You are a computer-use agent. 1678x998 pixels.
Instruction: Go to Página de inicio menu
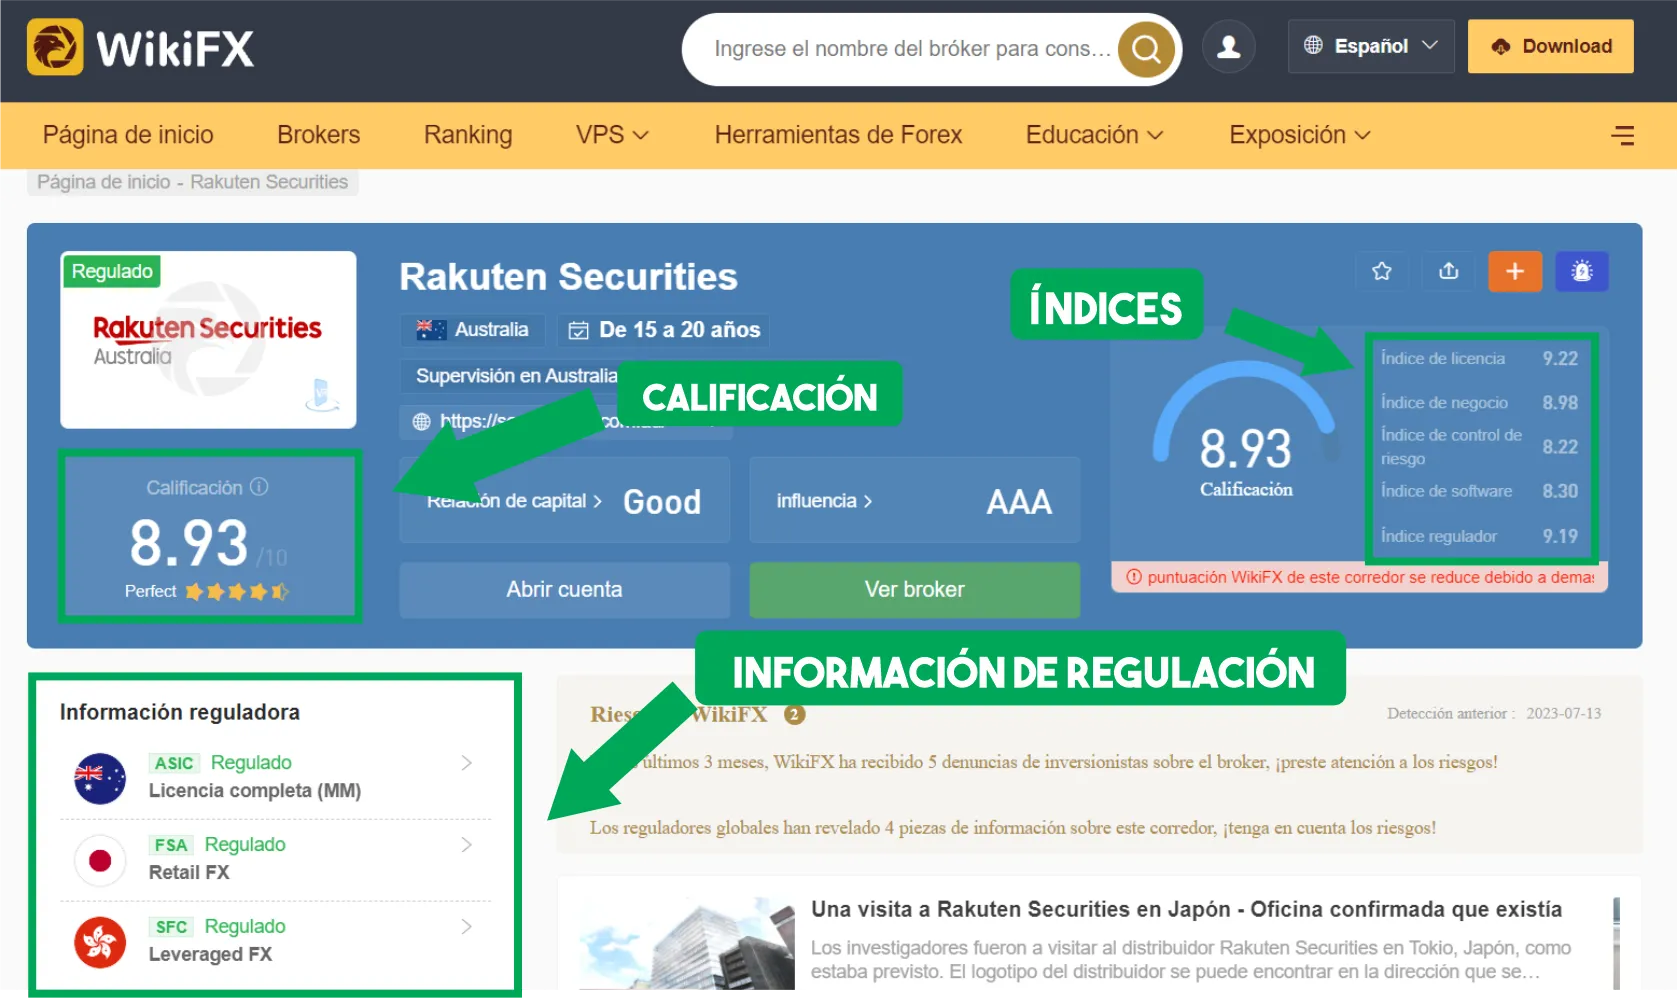pyautogui.click(x=128, y=135)
